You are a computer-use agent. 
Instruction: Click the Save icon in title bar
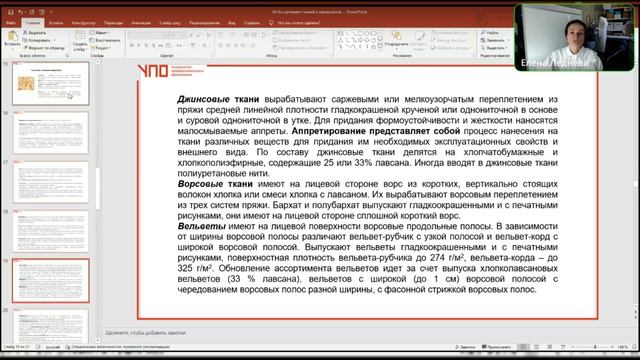pyautogui.click(x=11, y=12)
